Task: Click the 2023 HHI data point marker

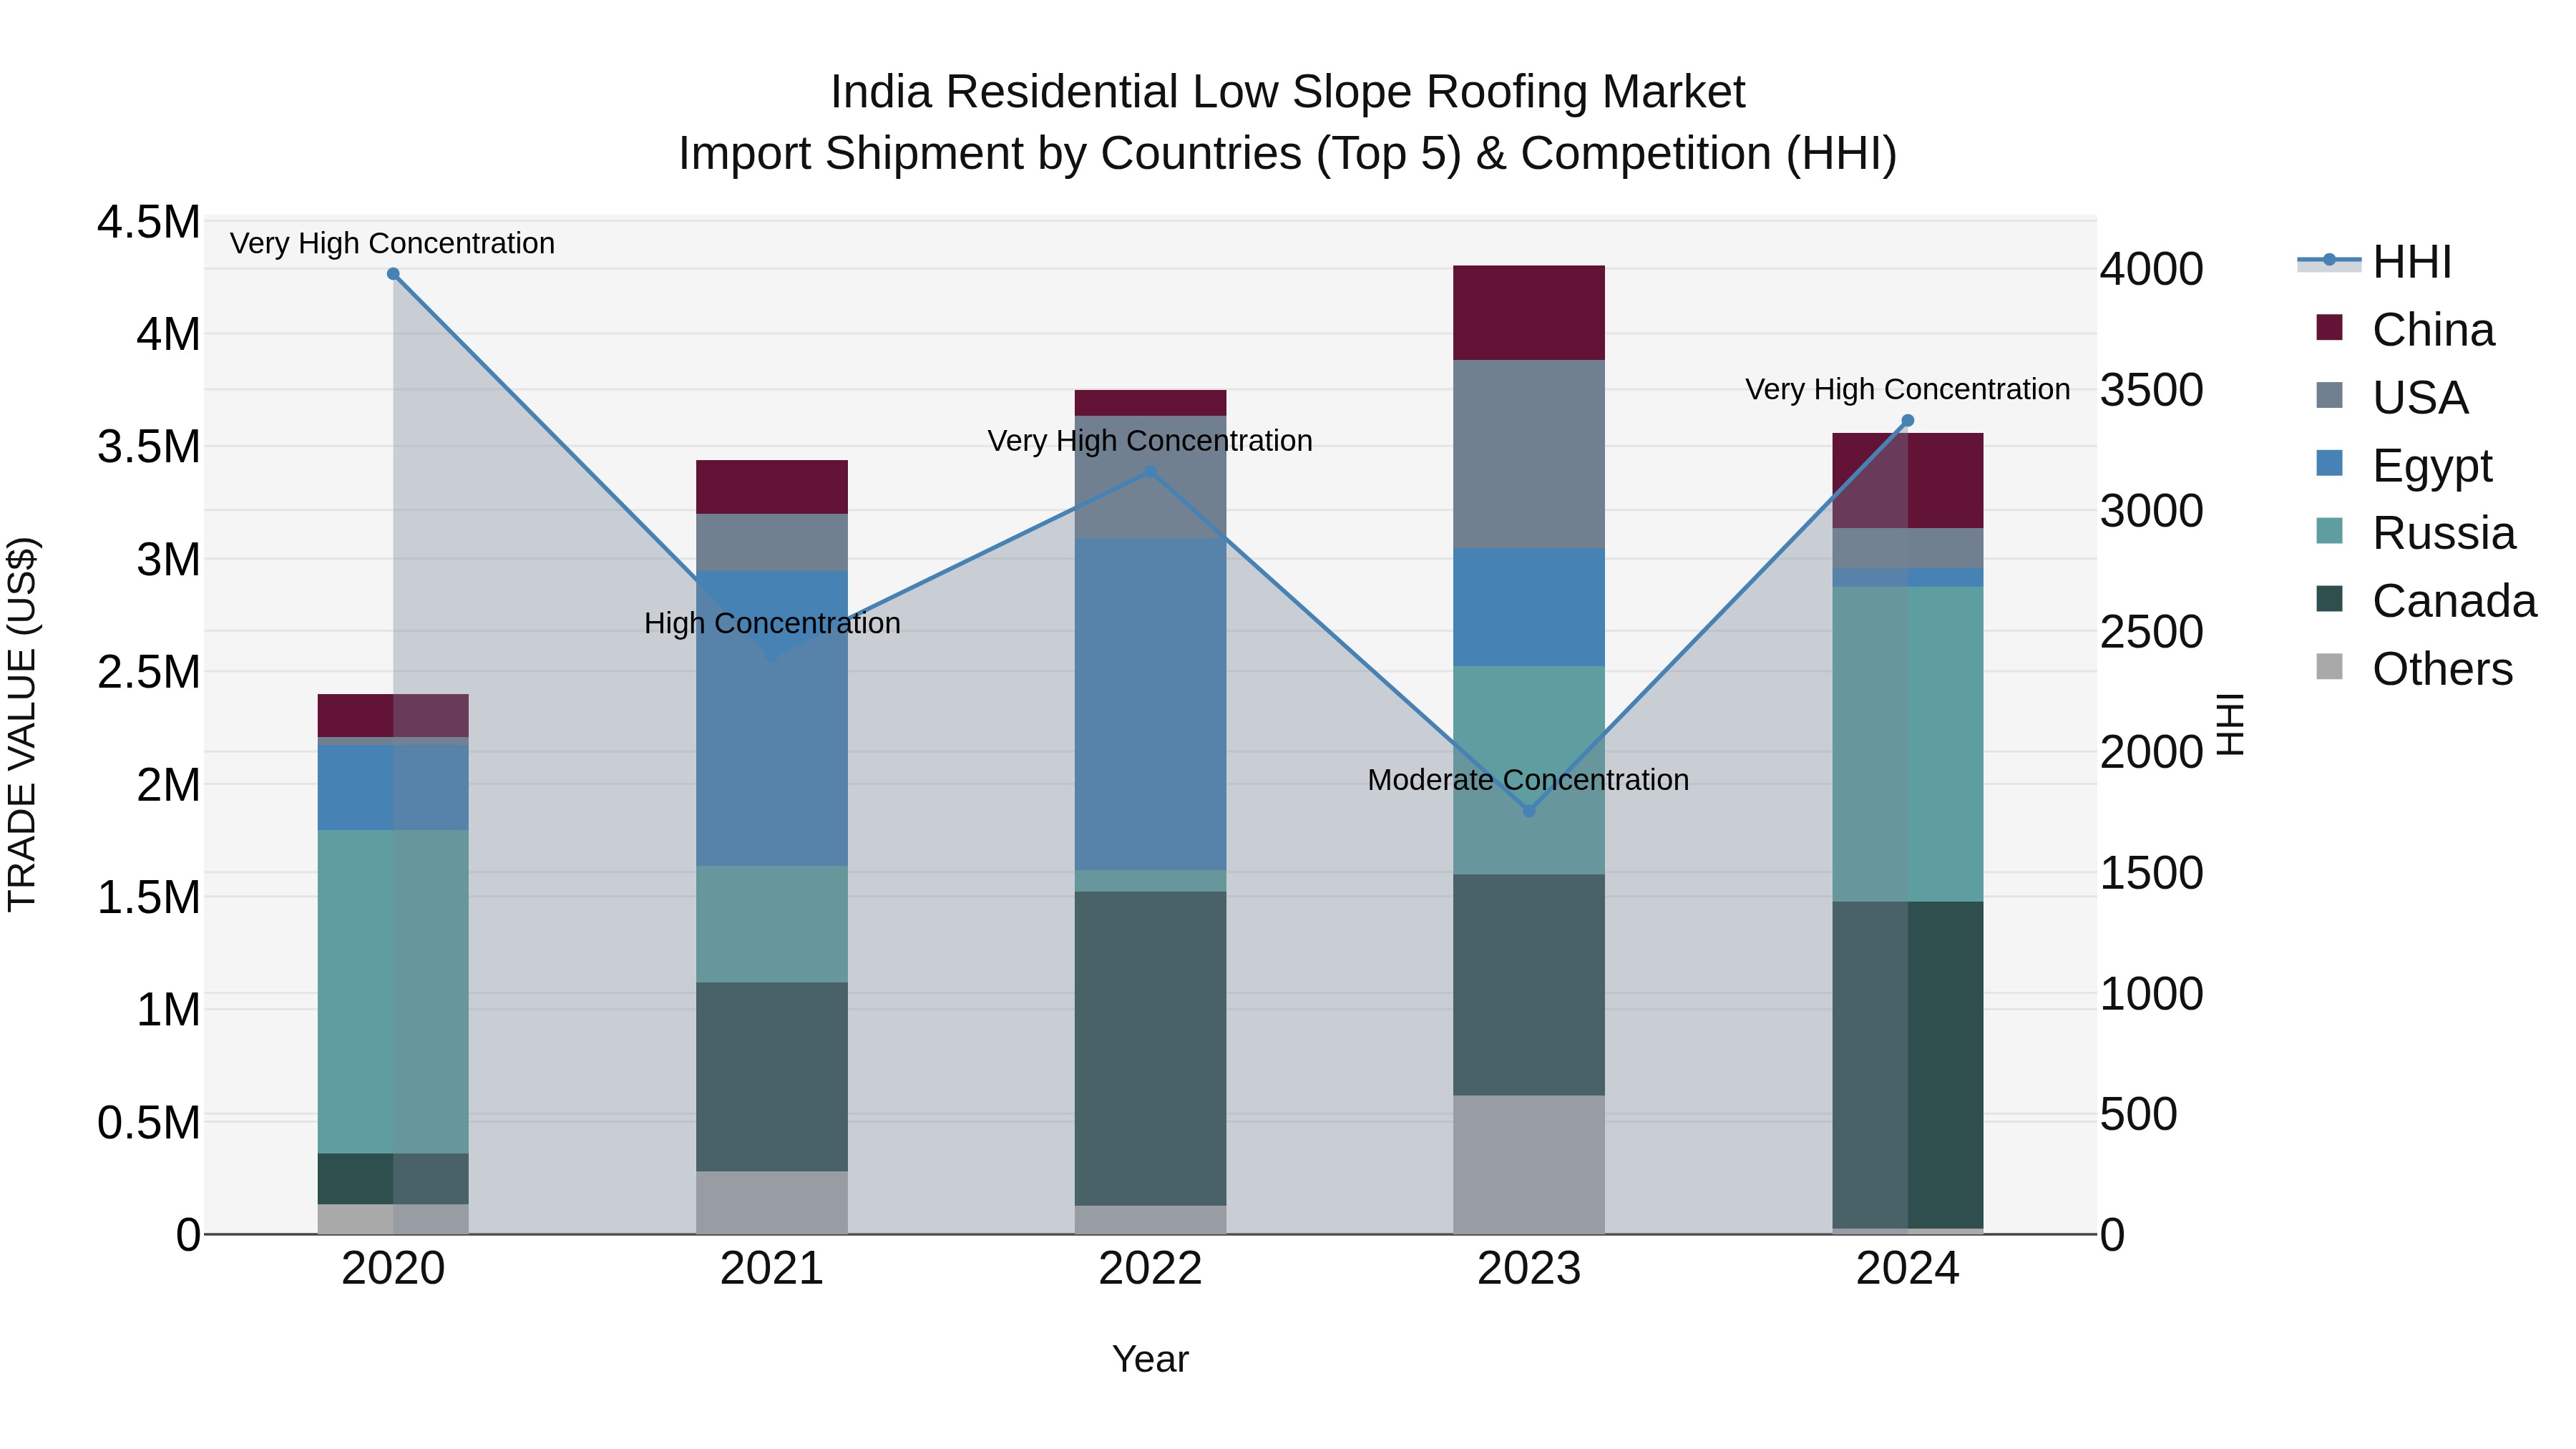Action: [1529, 811]
